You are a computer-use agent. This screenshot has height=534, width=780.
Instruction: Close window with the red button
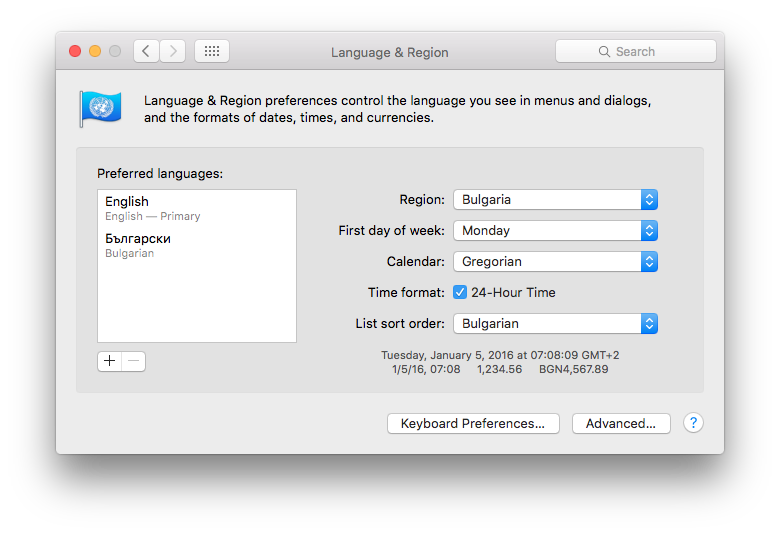(x=75, y=51)
